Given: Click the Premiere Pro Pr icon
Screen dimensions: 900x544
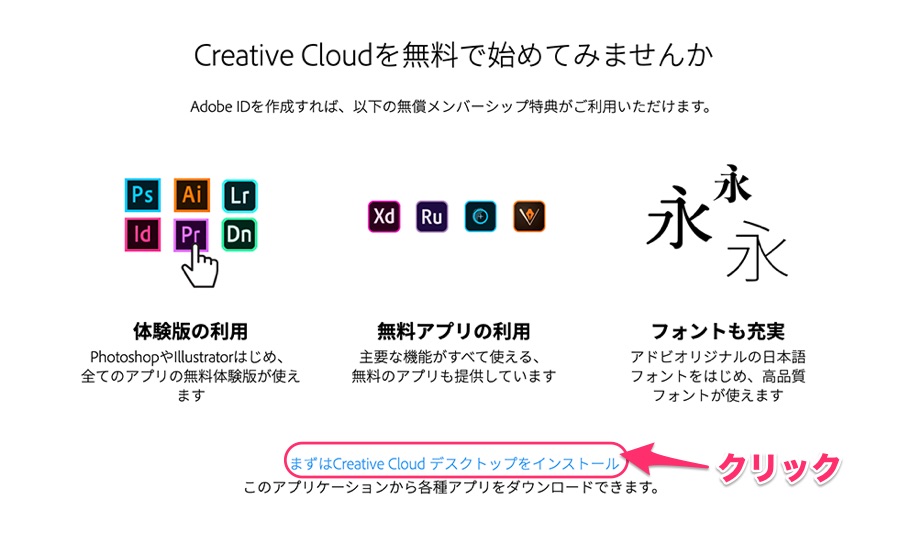Looking at the screenshot, I should click(x=191, y=235).
